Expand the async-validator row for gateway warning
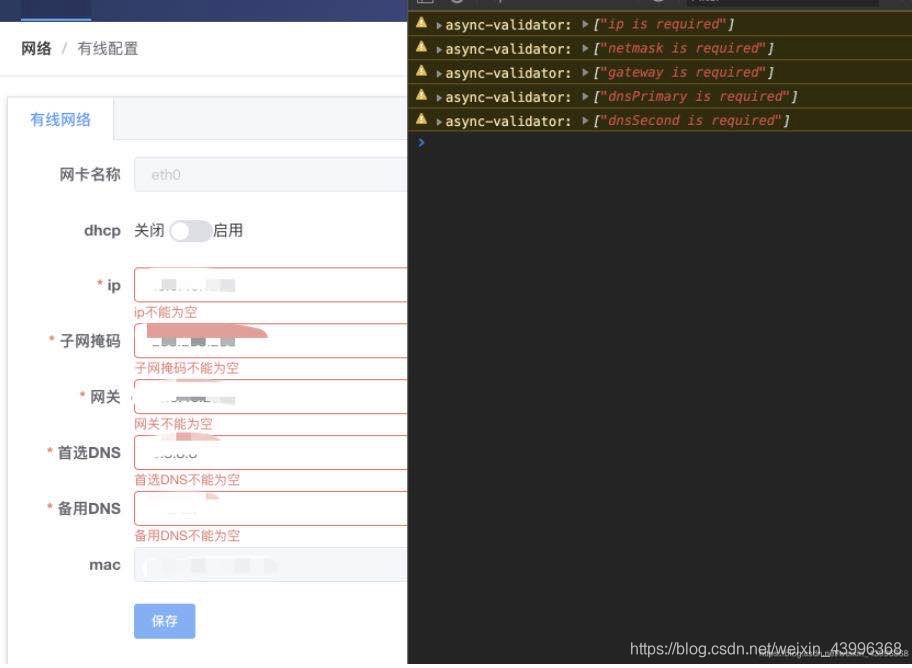The width and height of the screenshot is (912, 668). coord(439,74)
